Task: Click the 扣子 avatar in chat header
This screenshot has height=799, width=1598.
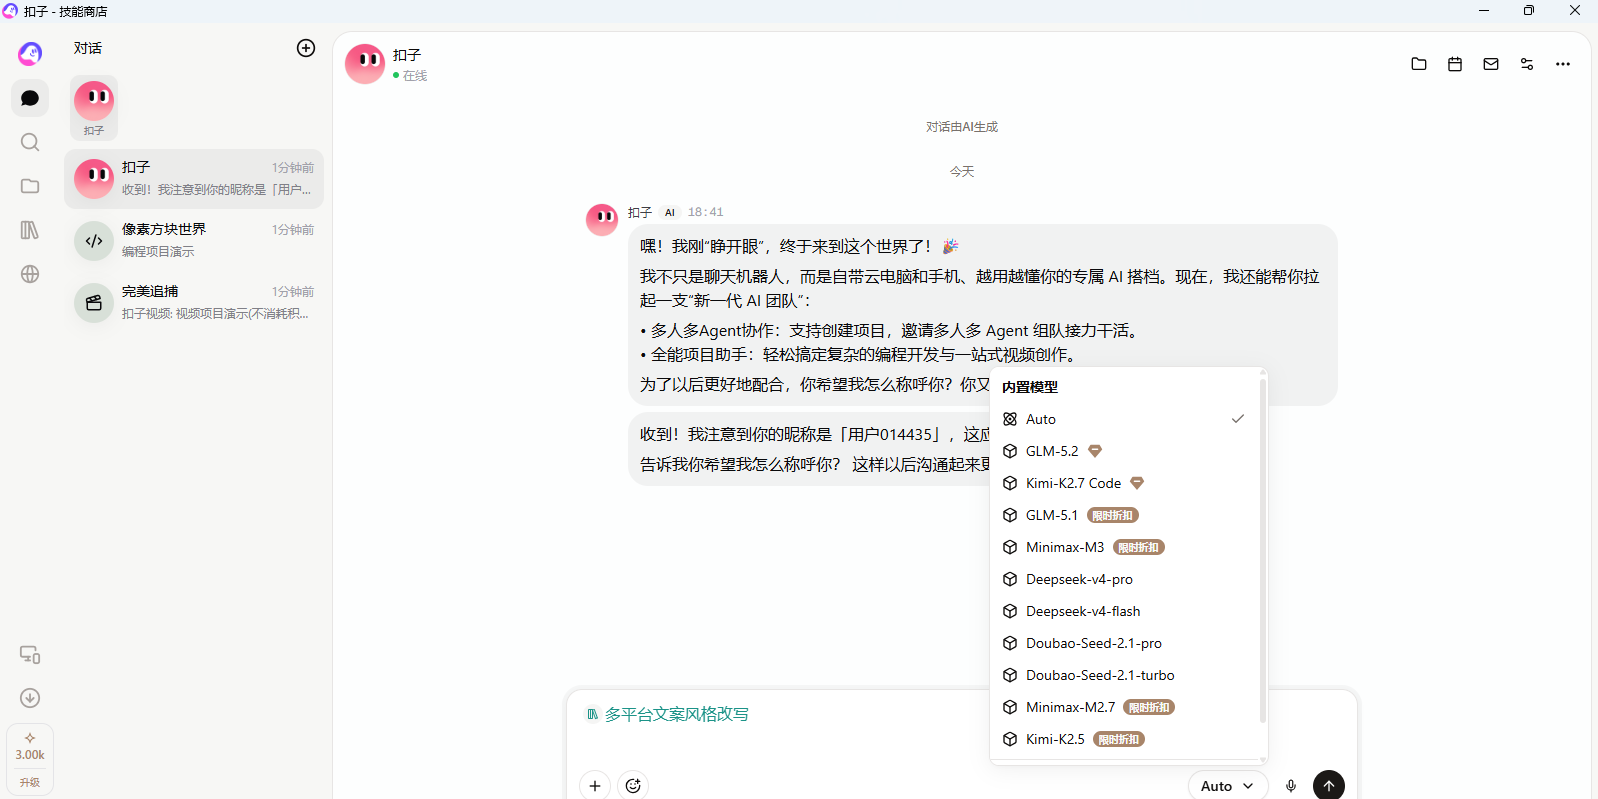Action: [365, 64]
